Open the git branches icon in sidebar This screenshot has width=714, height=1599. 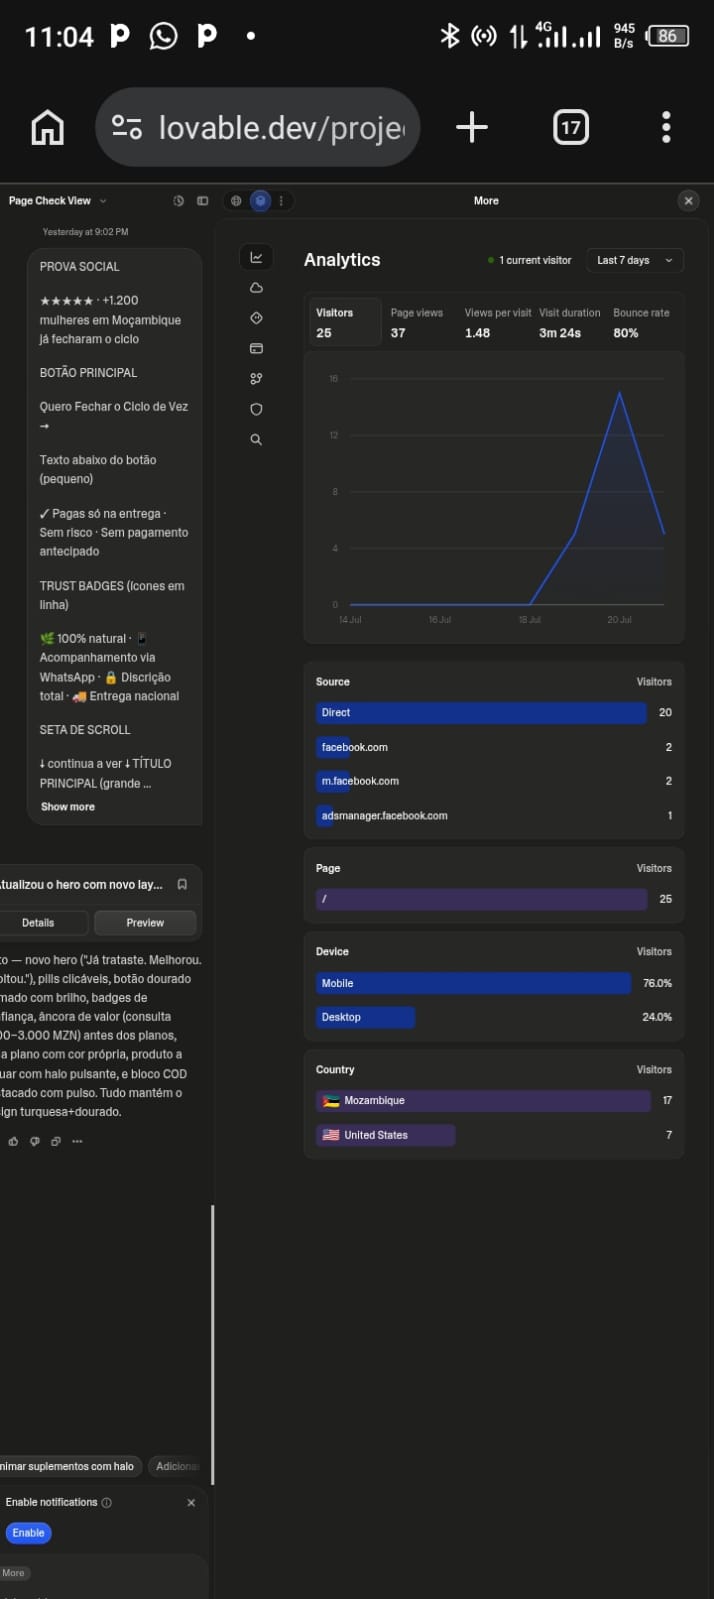pyautogui.click(x=256, y=379)
